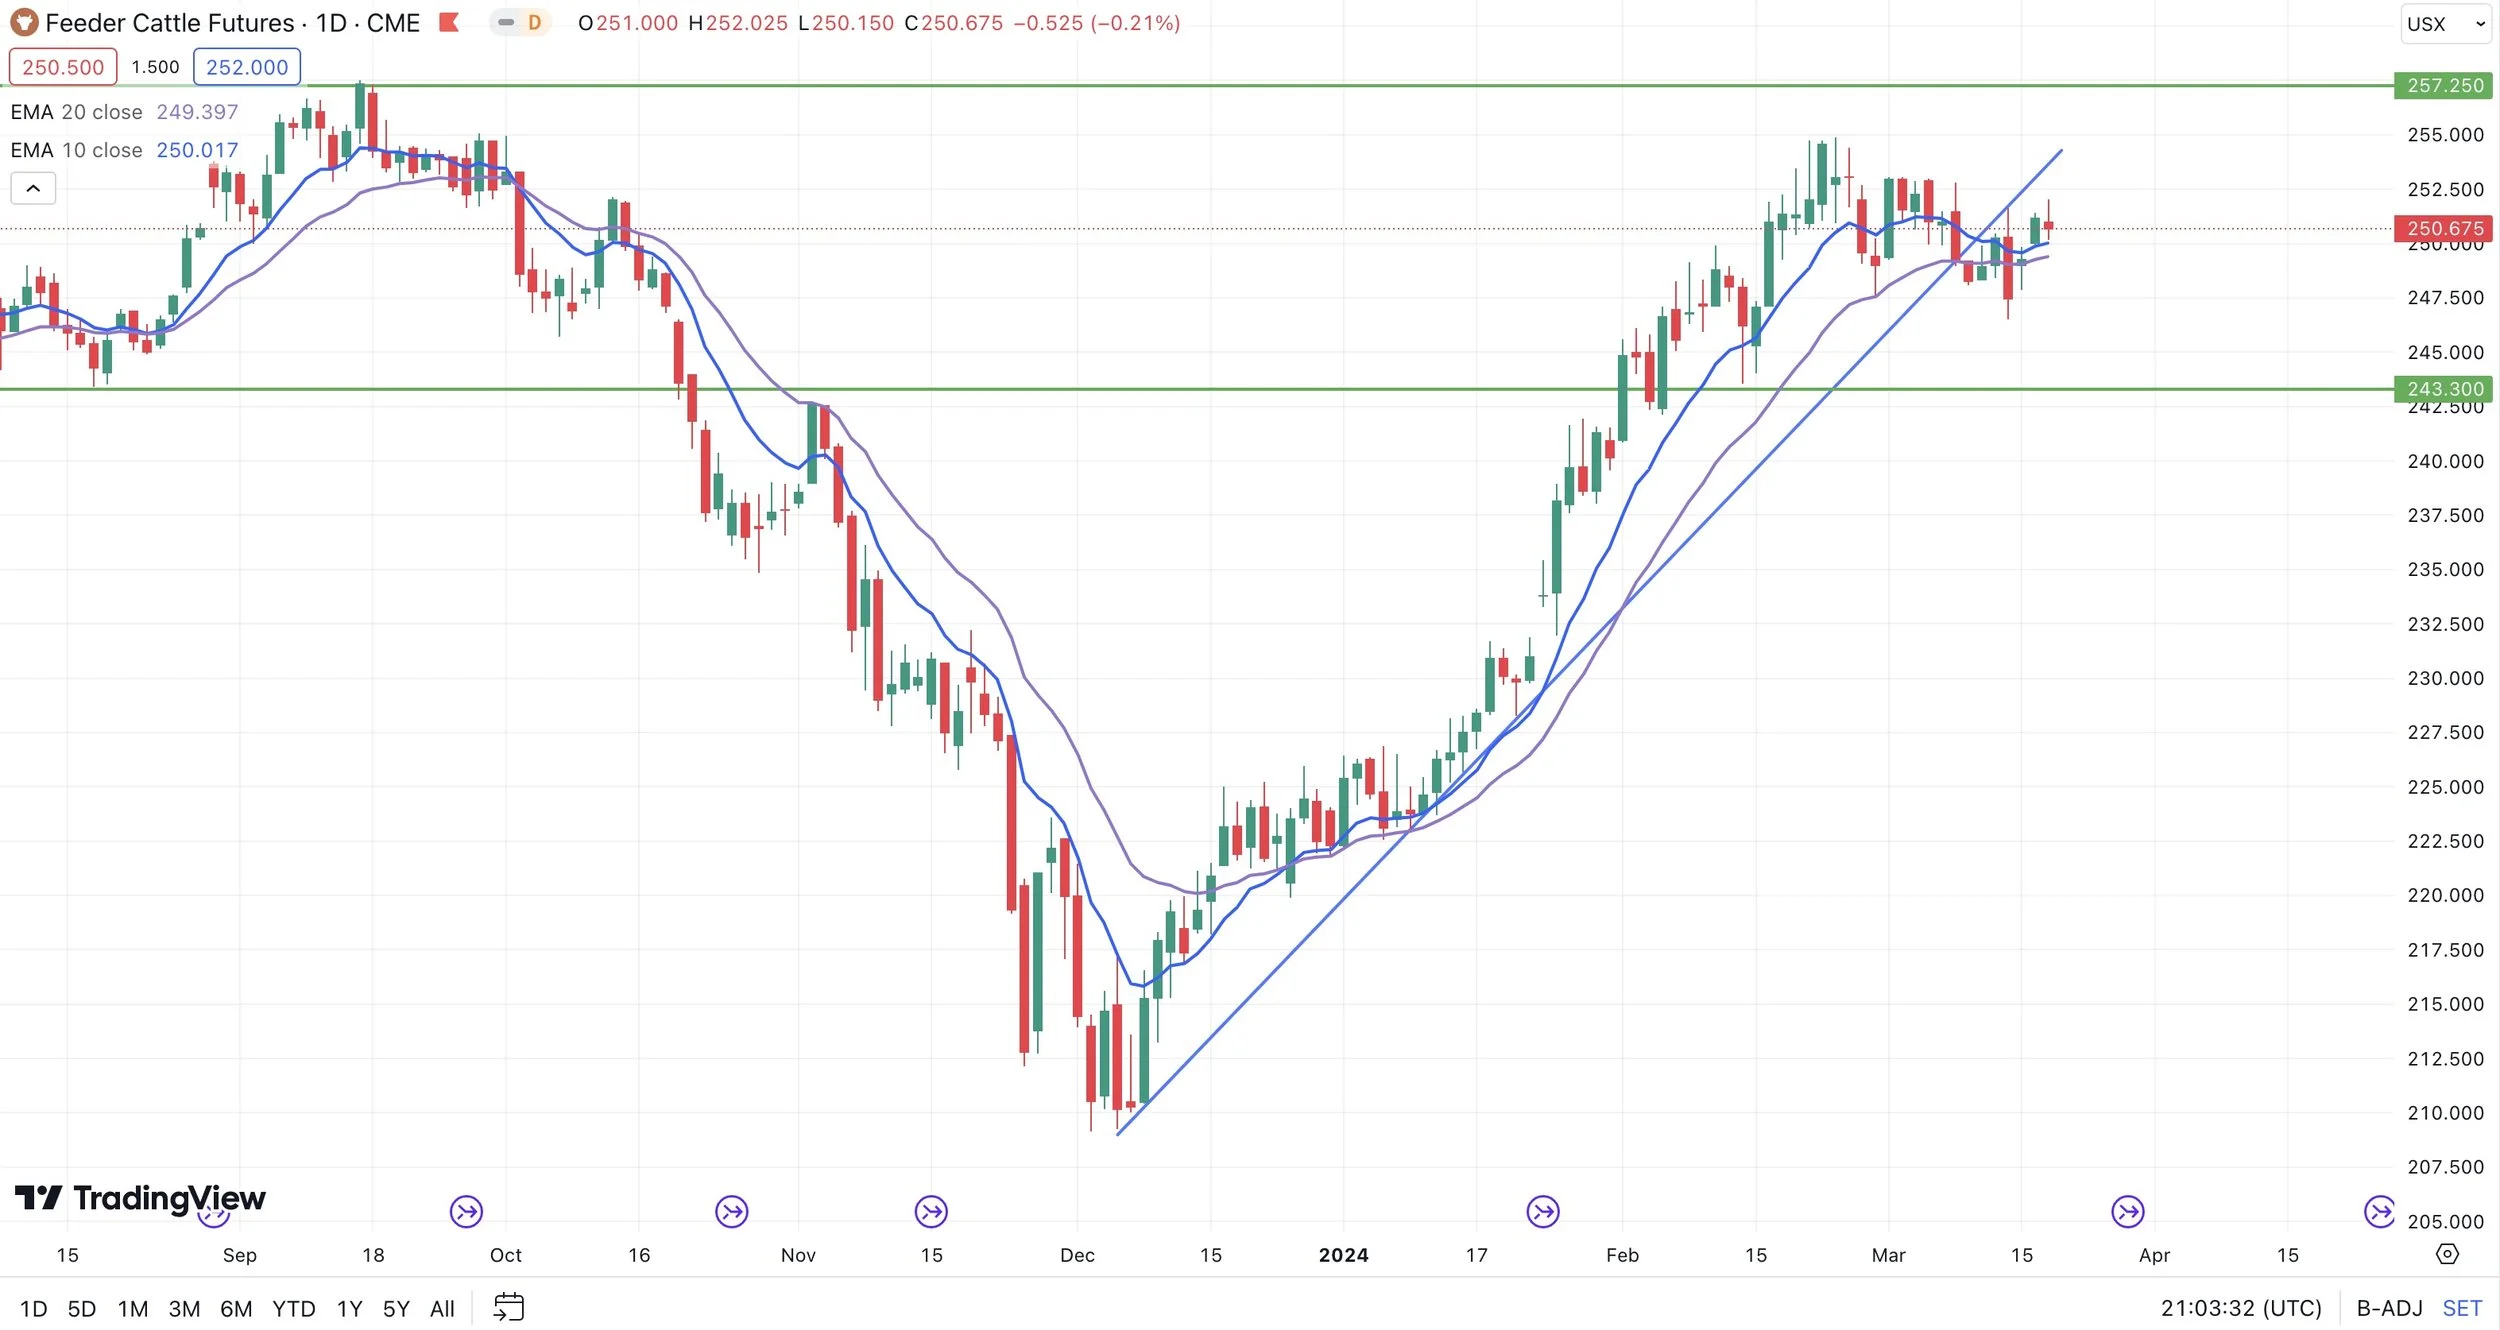Image resolution: width=2500 pixels, height=1330 pixels.
Task: Toggle the B-ADJ back-adjustment setting
Action: click(x=2389, y=1308)
